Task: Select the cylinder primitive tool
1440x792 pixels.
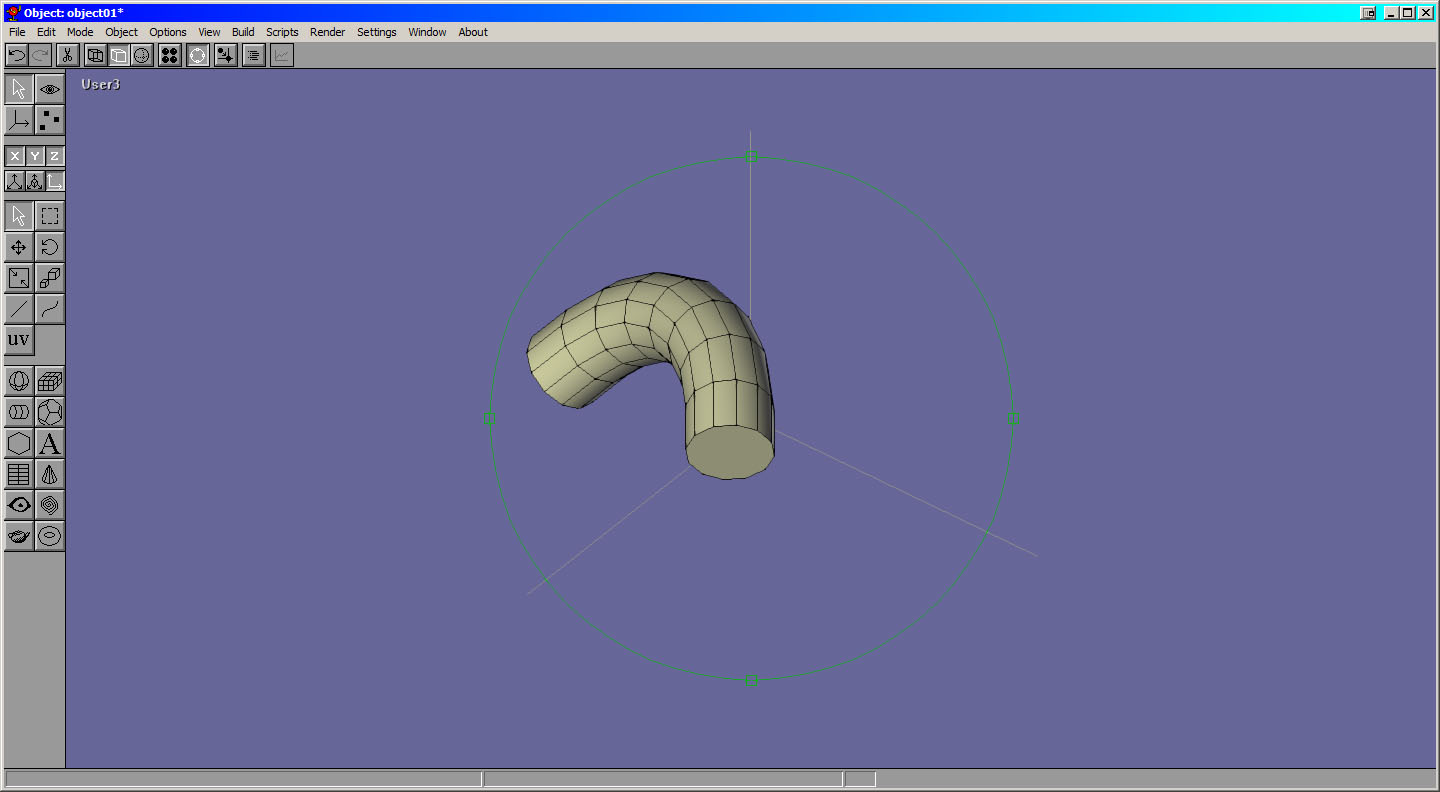Action: 19,412
